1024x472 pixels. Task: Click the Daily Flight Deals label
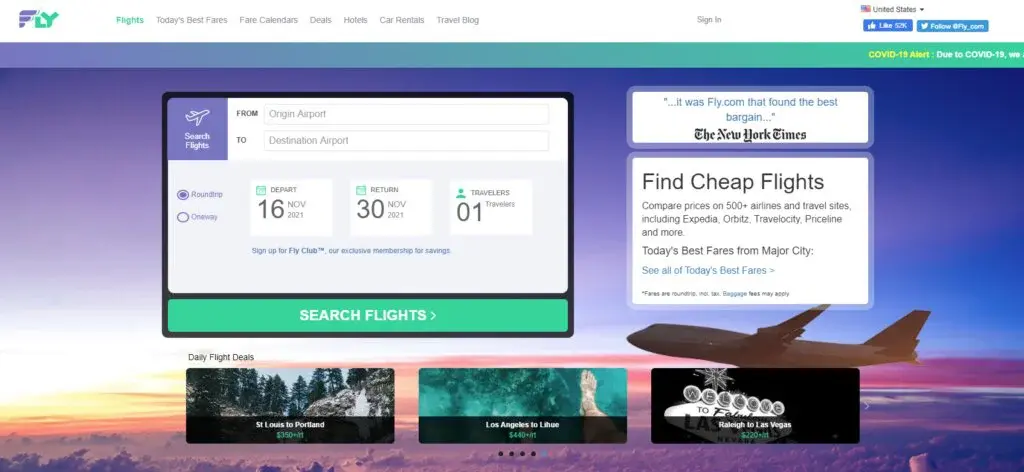[x=221, y=357]
